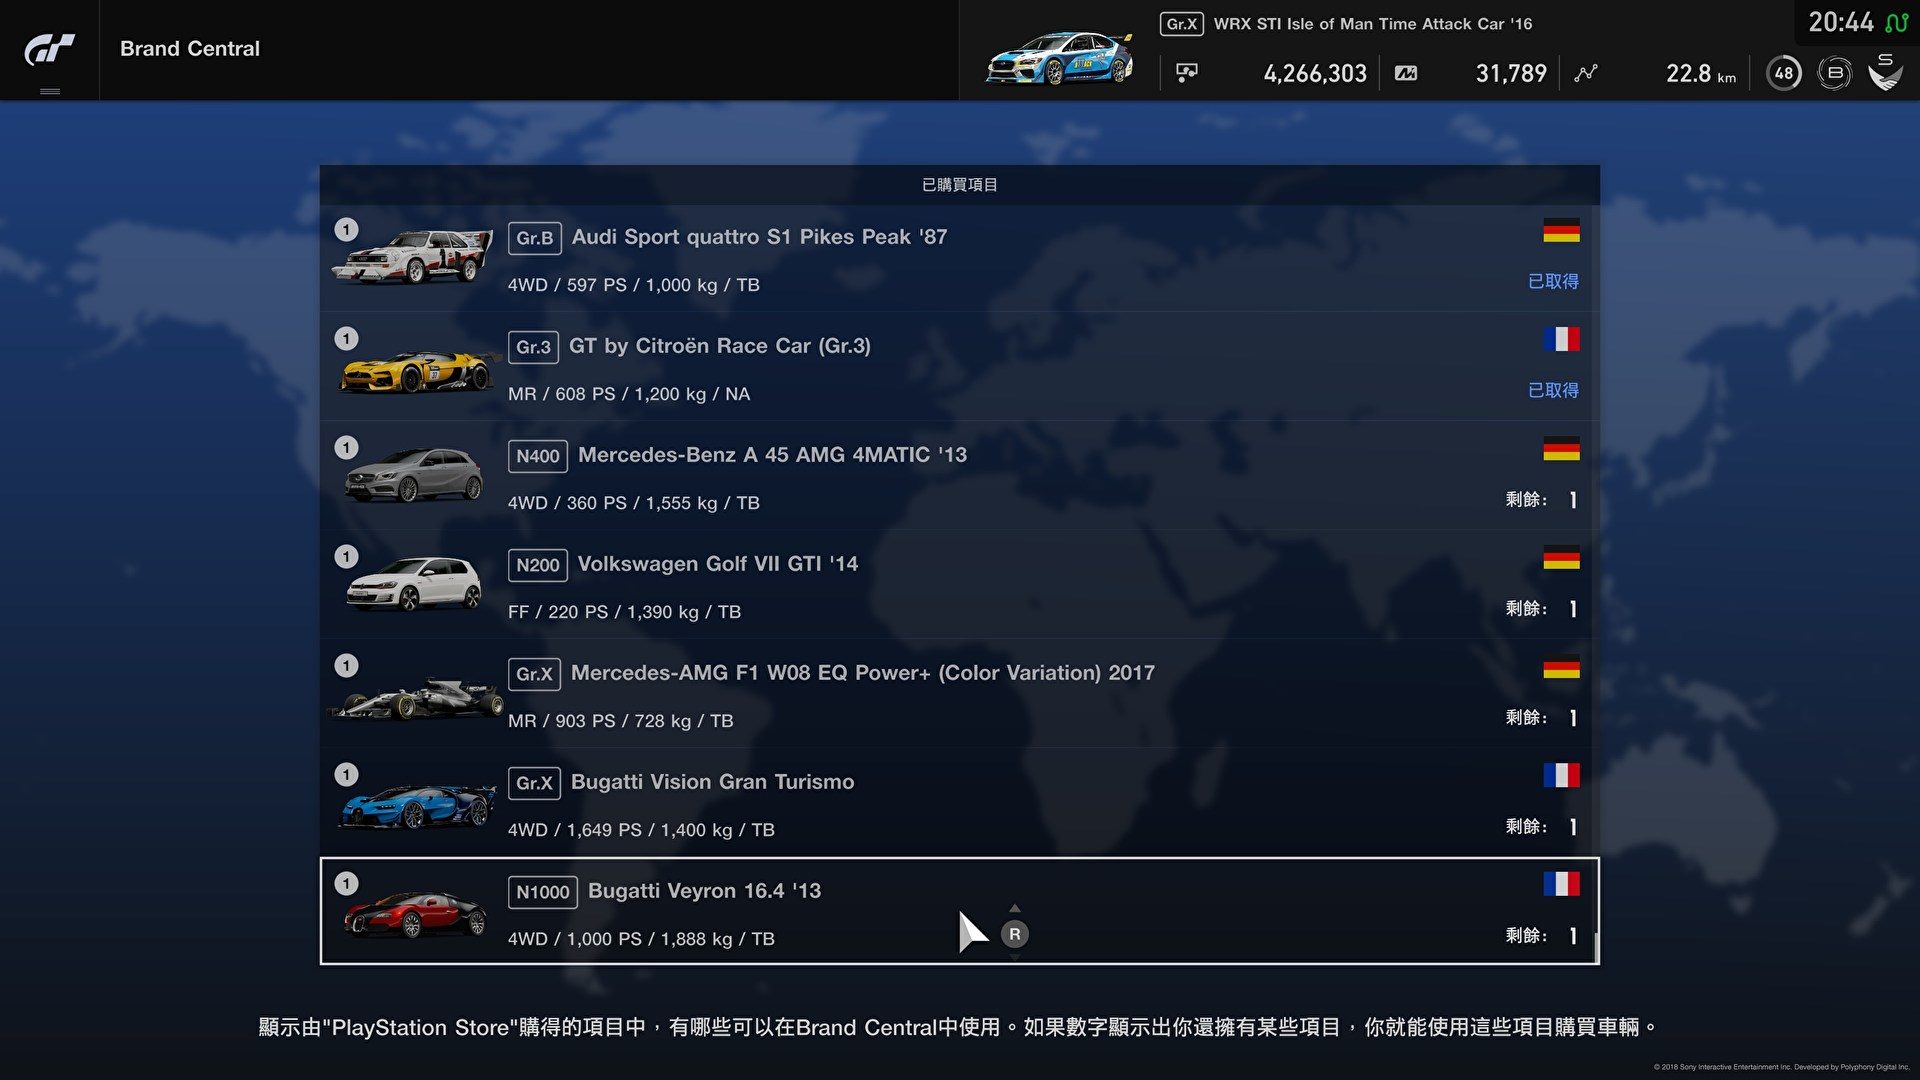Viewport: 1920px width, 1080px height.
Task: Click the French flag on Bugatti Vision GT row
Action: click(x=1561, y=775)
